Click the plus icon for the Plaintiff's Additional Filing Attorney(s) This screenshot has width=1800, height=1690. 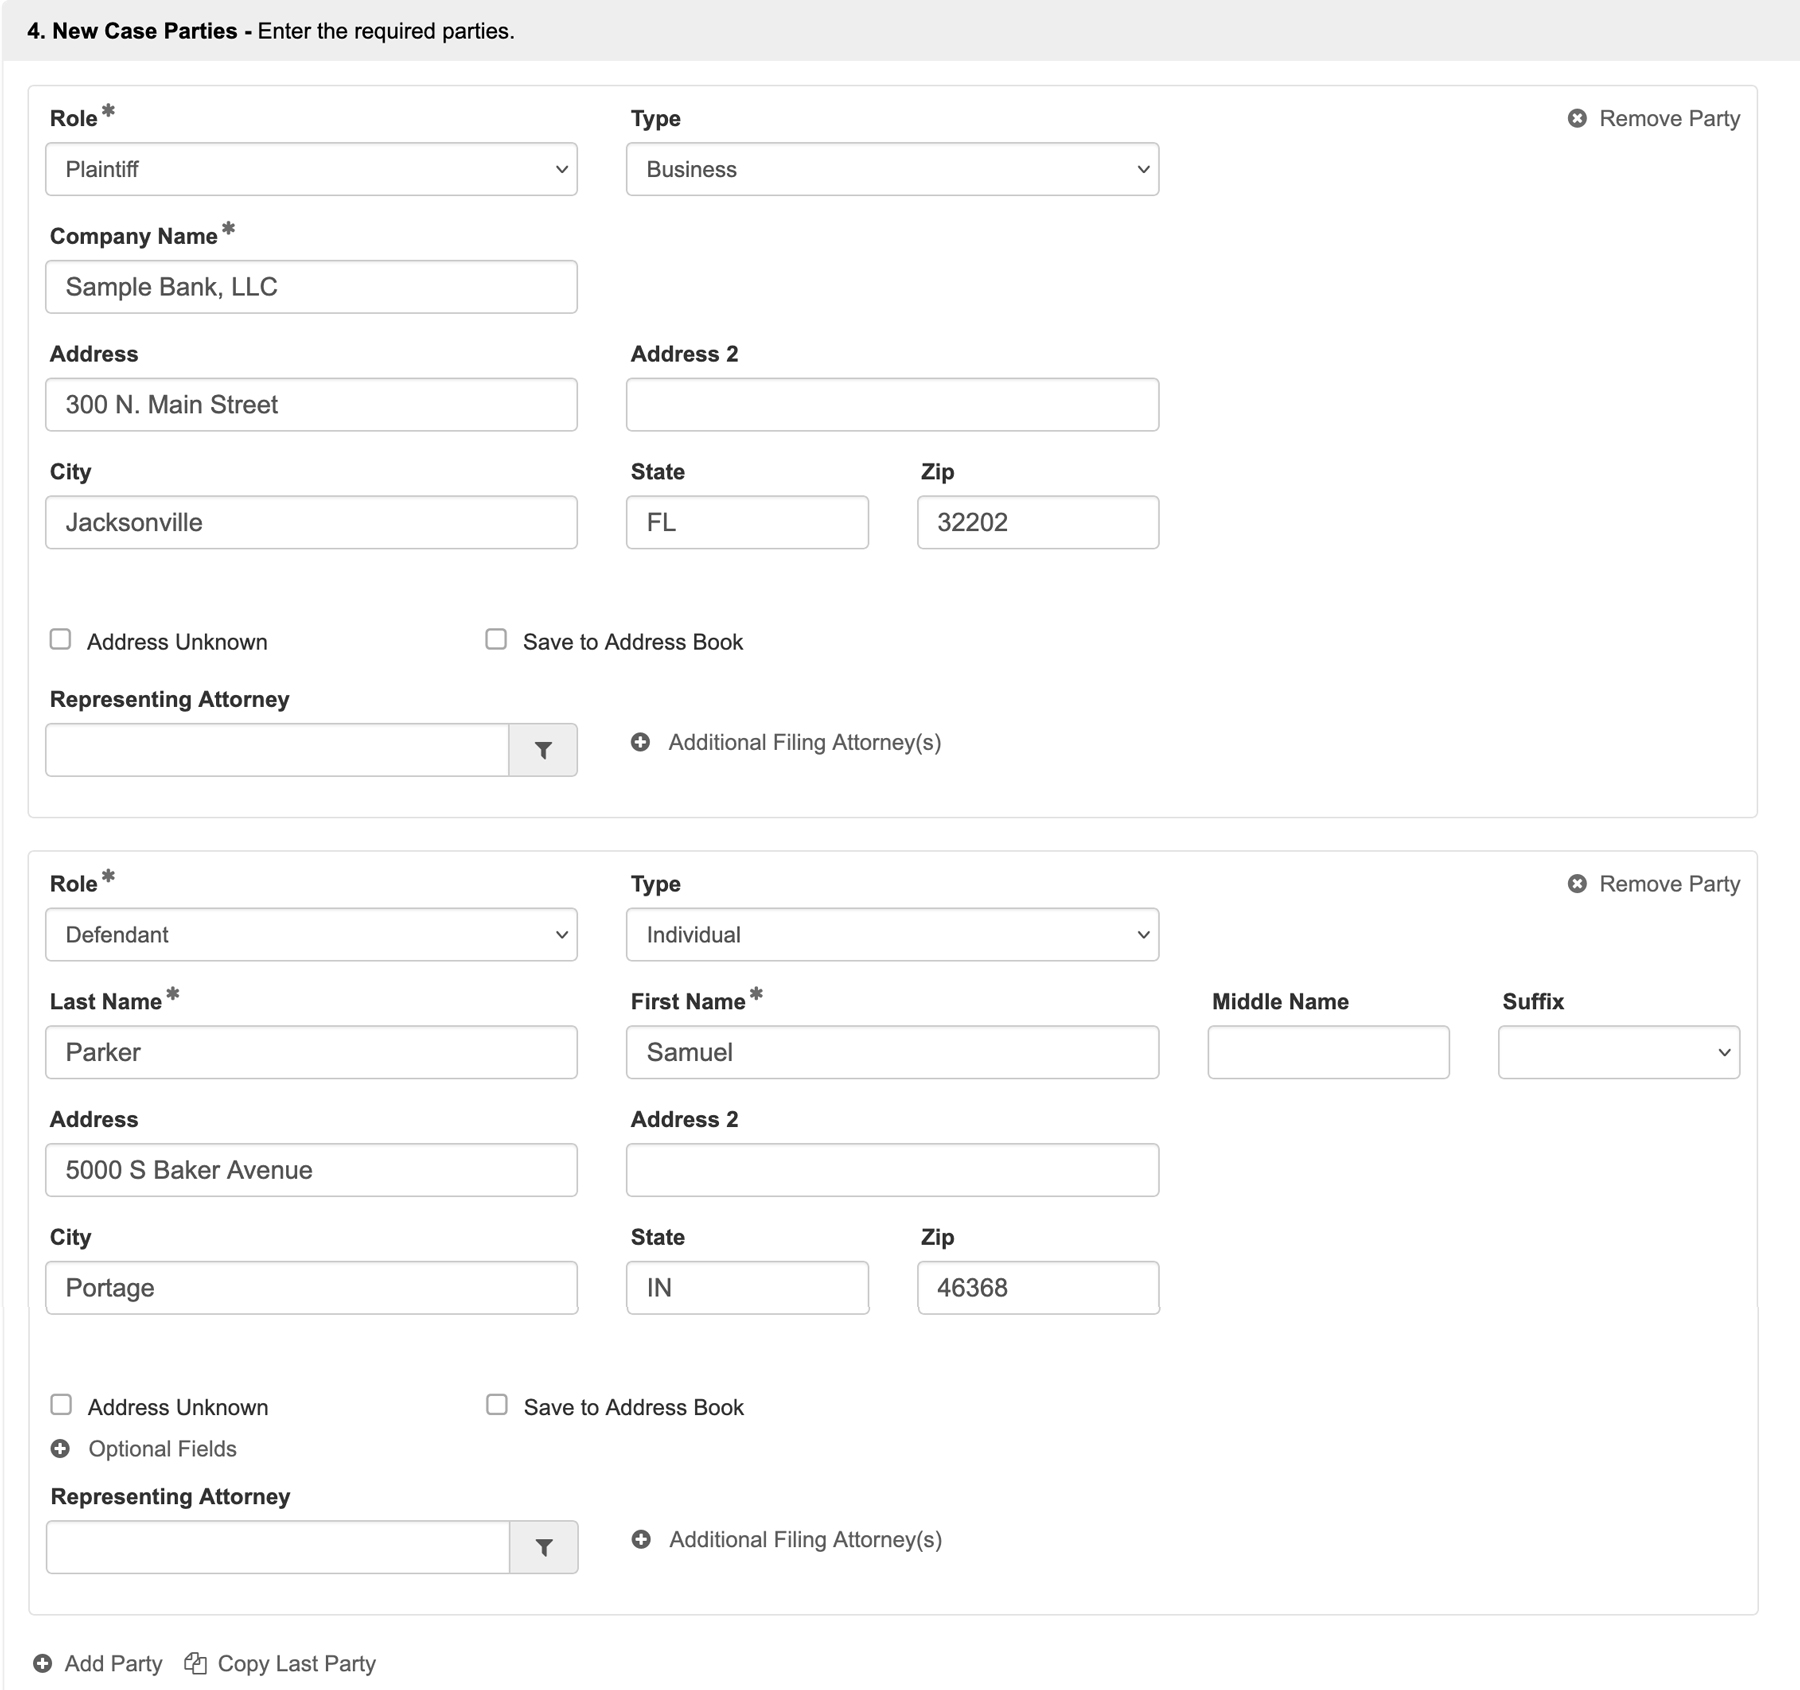pyautogui.click(x=641, y=742)
